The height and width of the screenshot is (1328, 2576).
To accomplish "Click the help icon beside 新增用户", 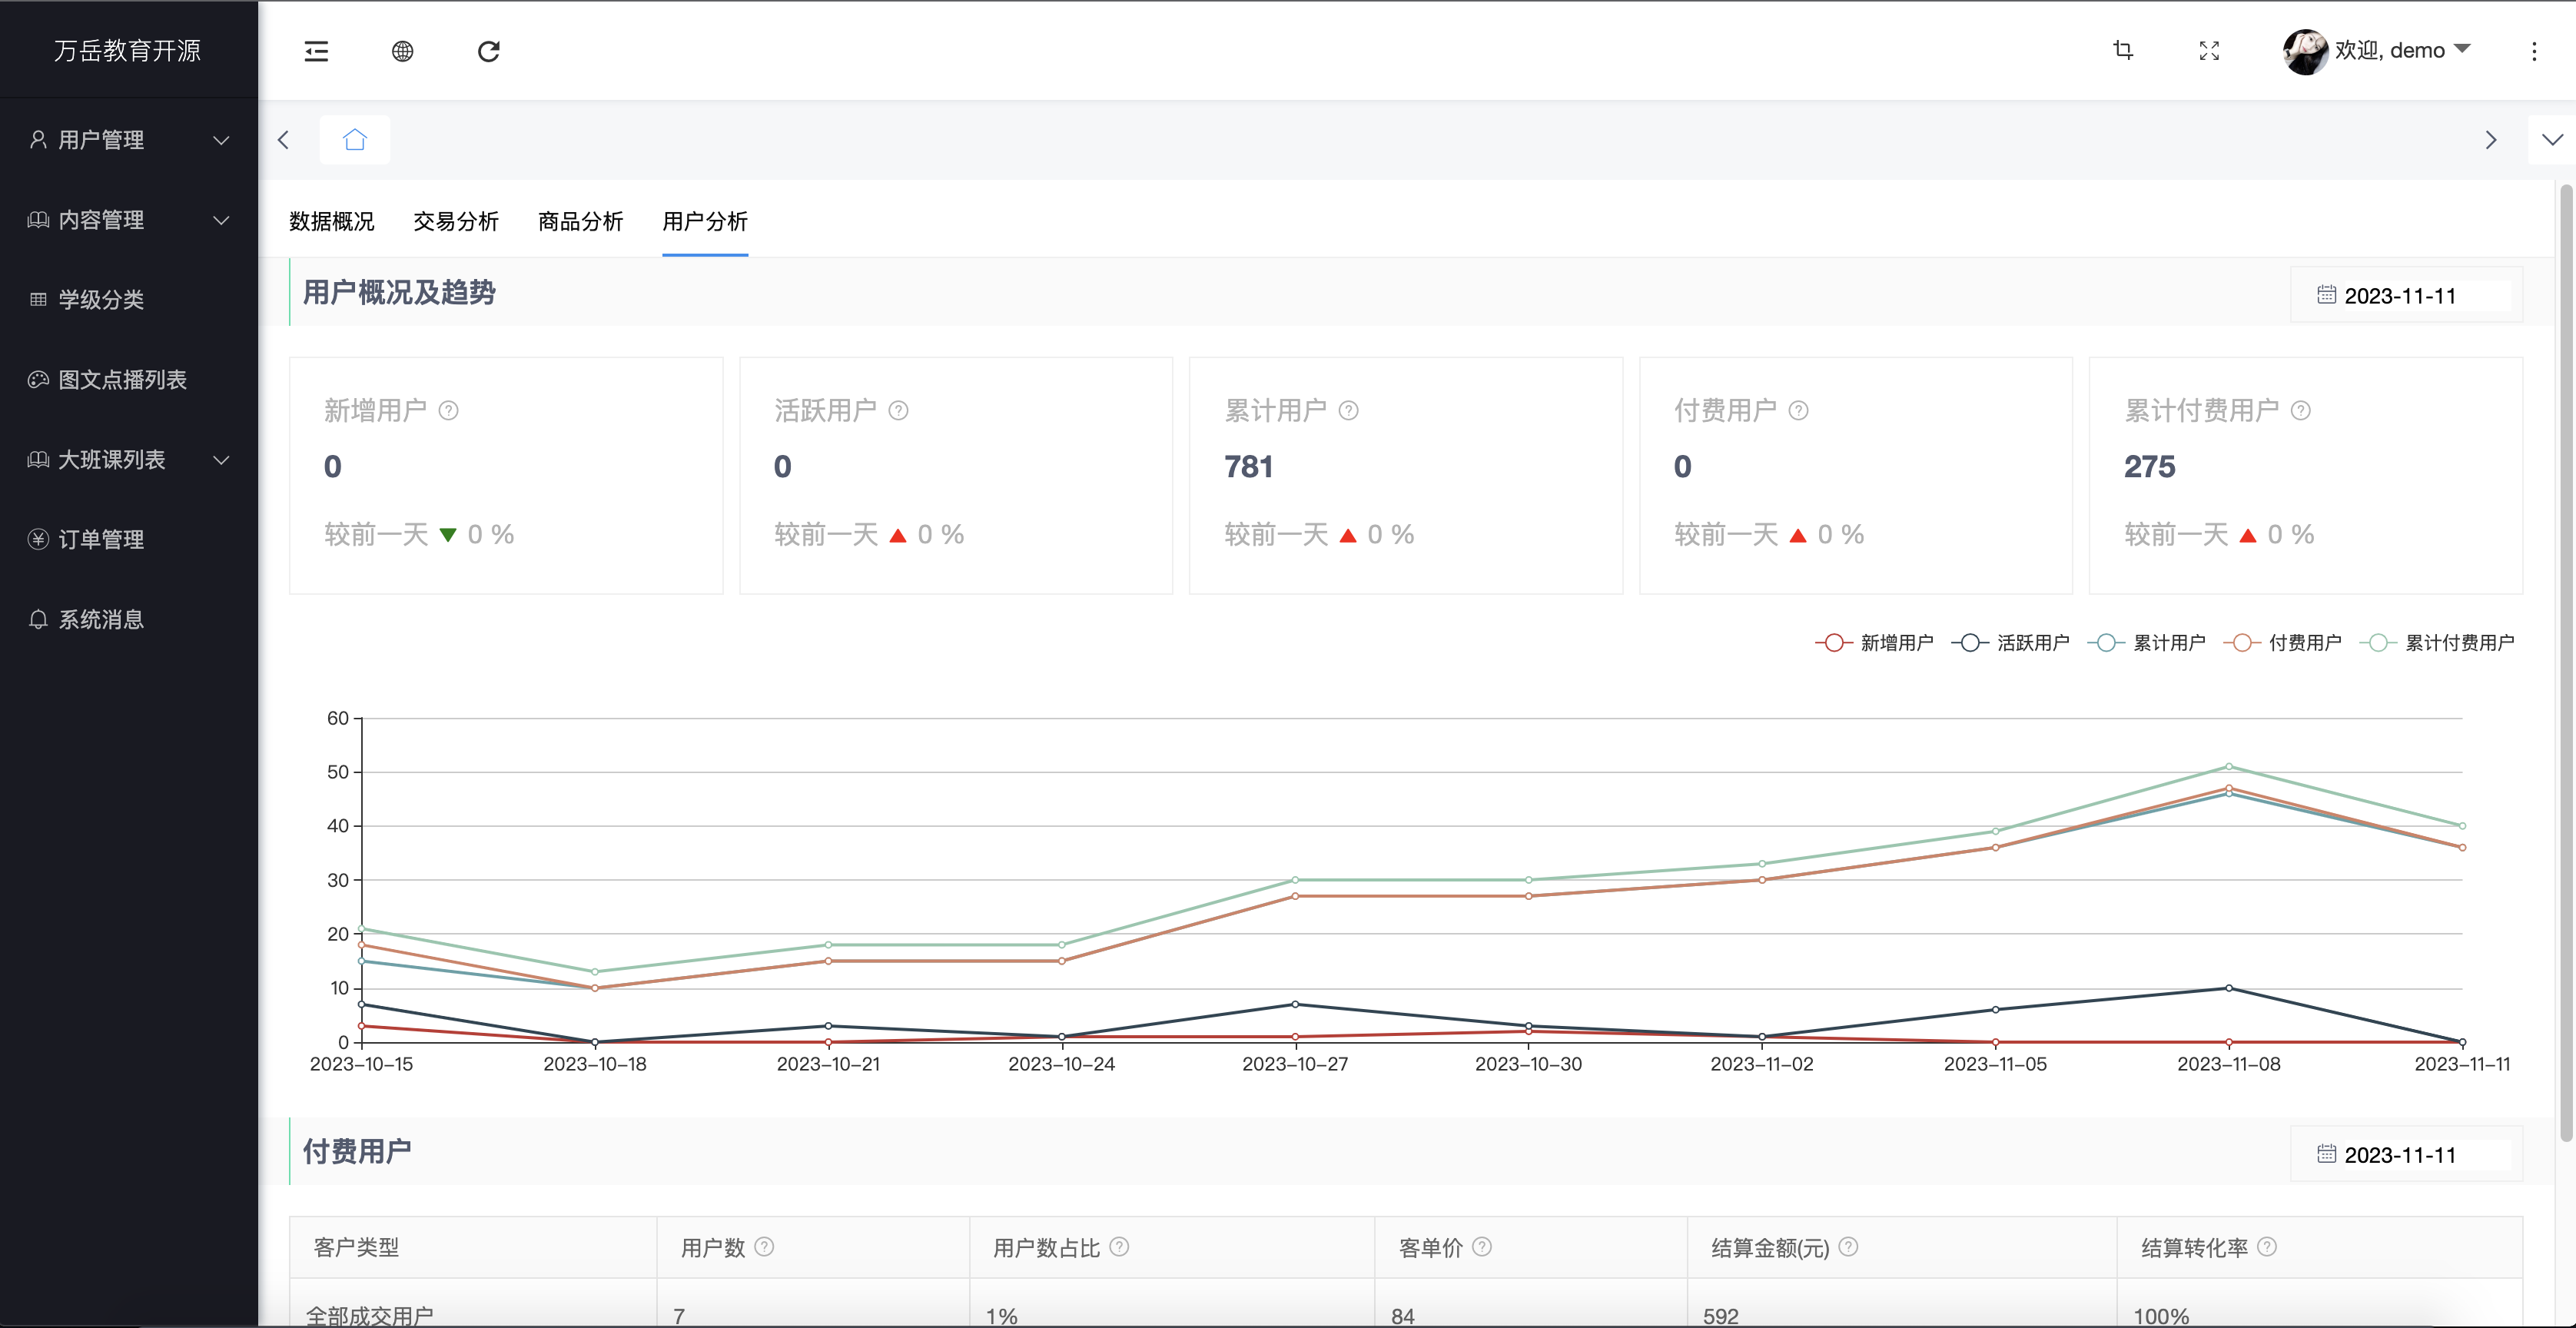I will coord(449,410).
